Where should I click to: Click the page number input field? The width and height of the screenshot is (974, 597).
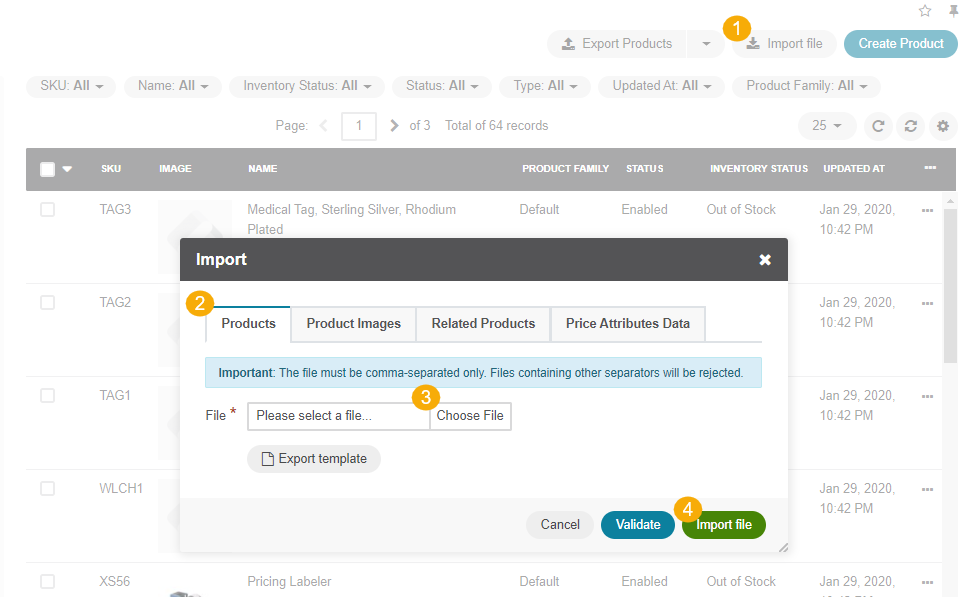click(358, 126)
